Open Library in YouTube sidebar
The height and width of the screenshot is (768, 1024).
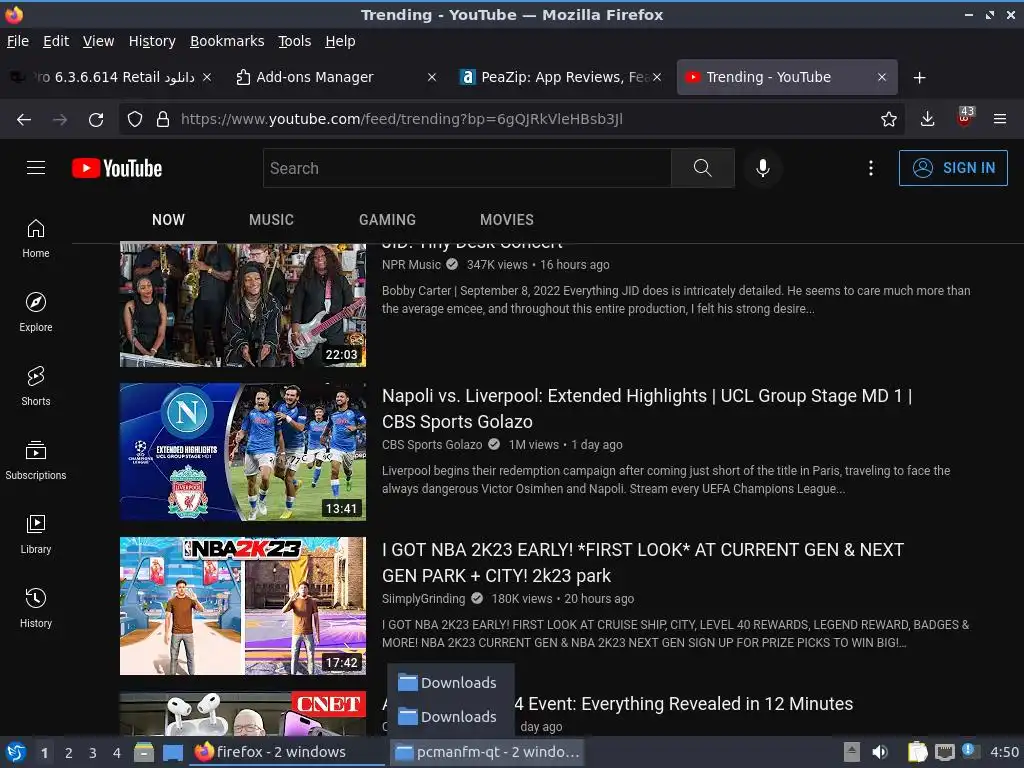(36, 534)
